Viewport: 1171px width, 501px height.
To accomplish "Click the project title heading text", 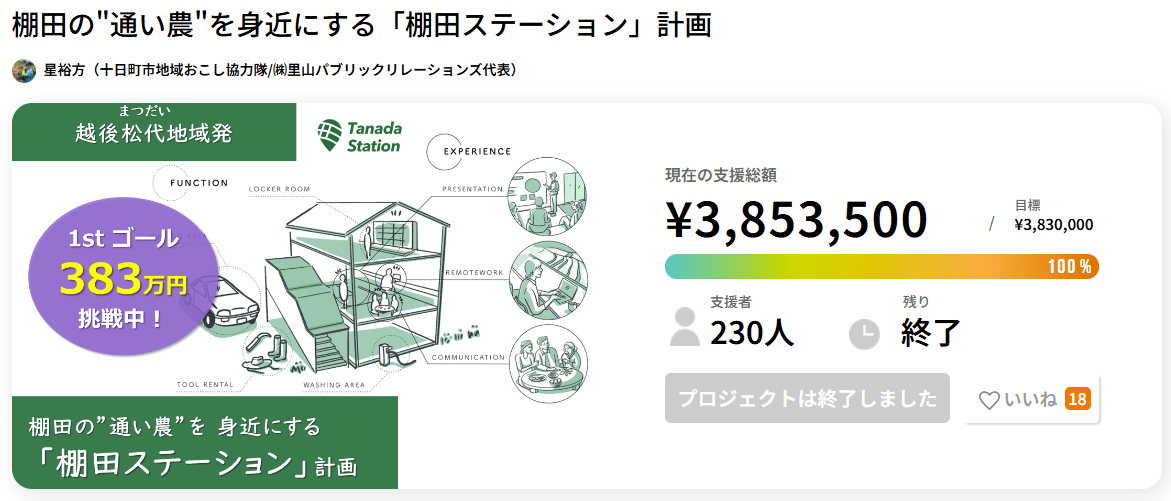I will [x=362, y=25].
